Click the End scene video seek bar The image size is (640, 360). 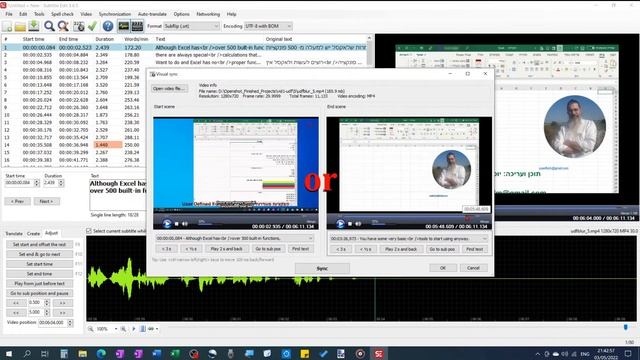(x=409, y=215)
